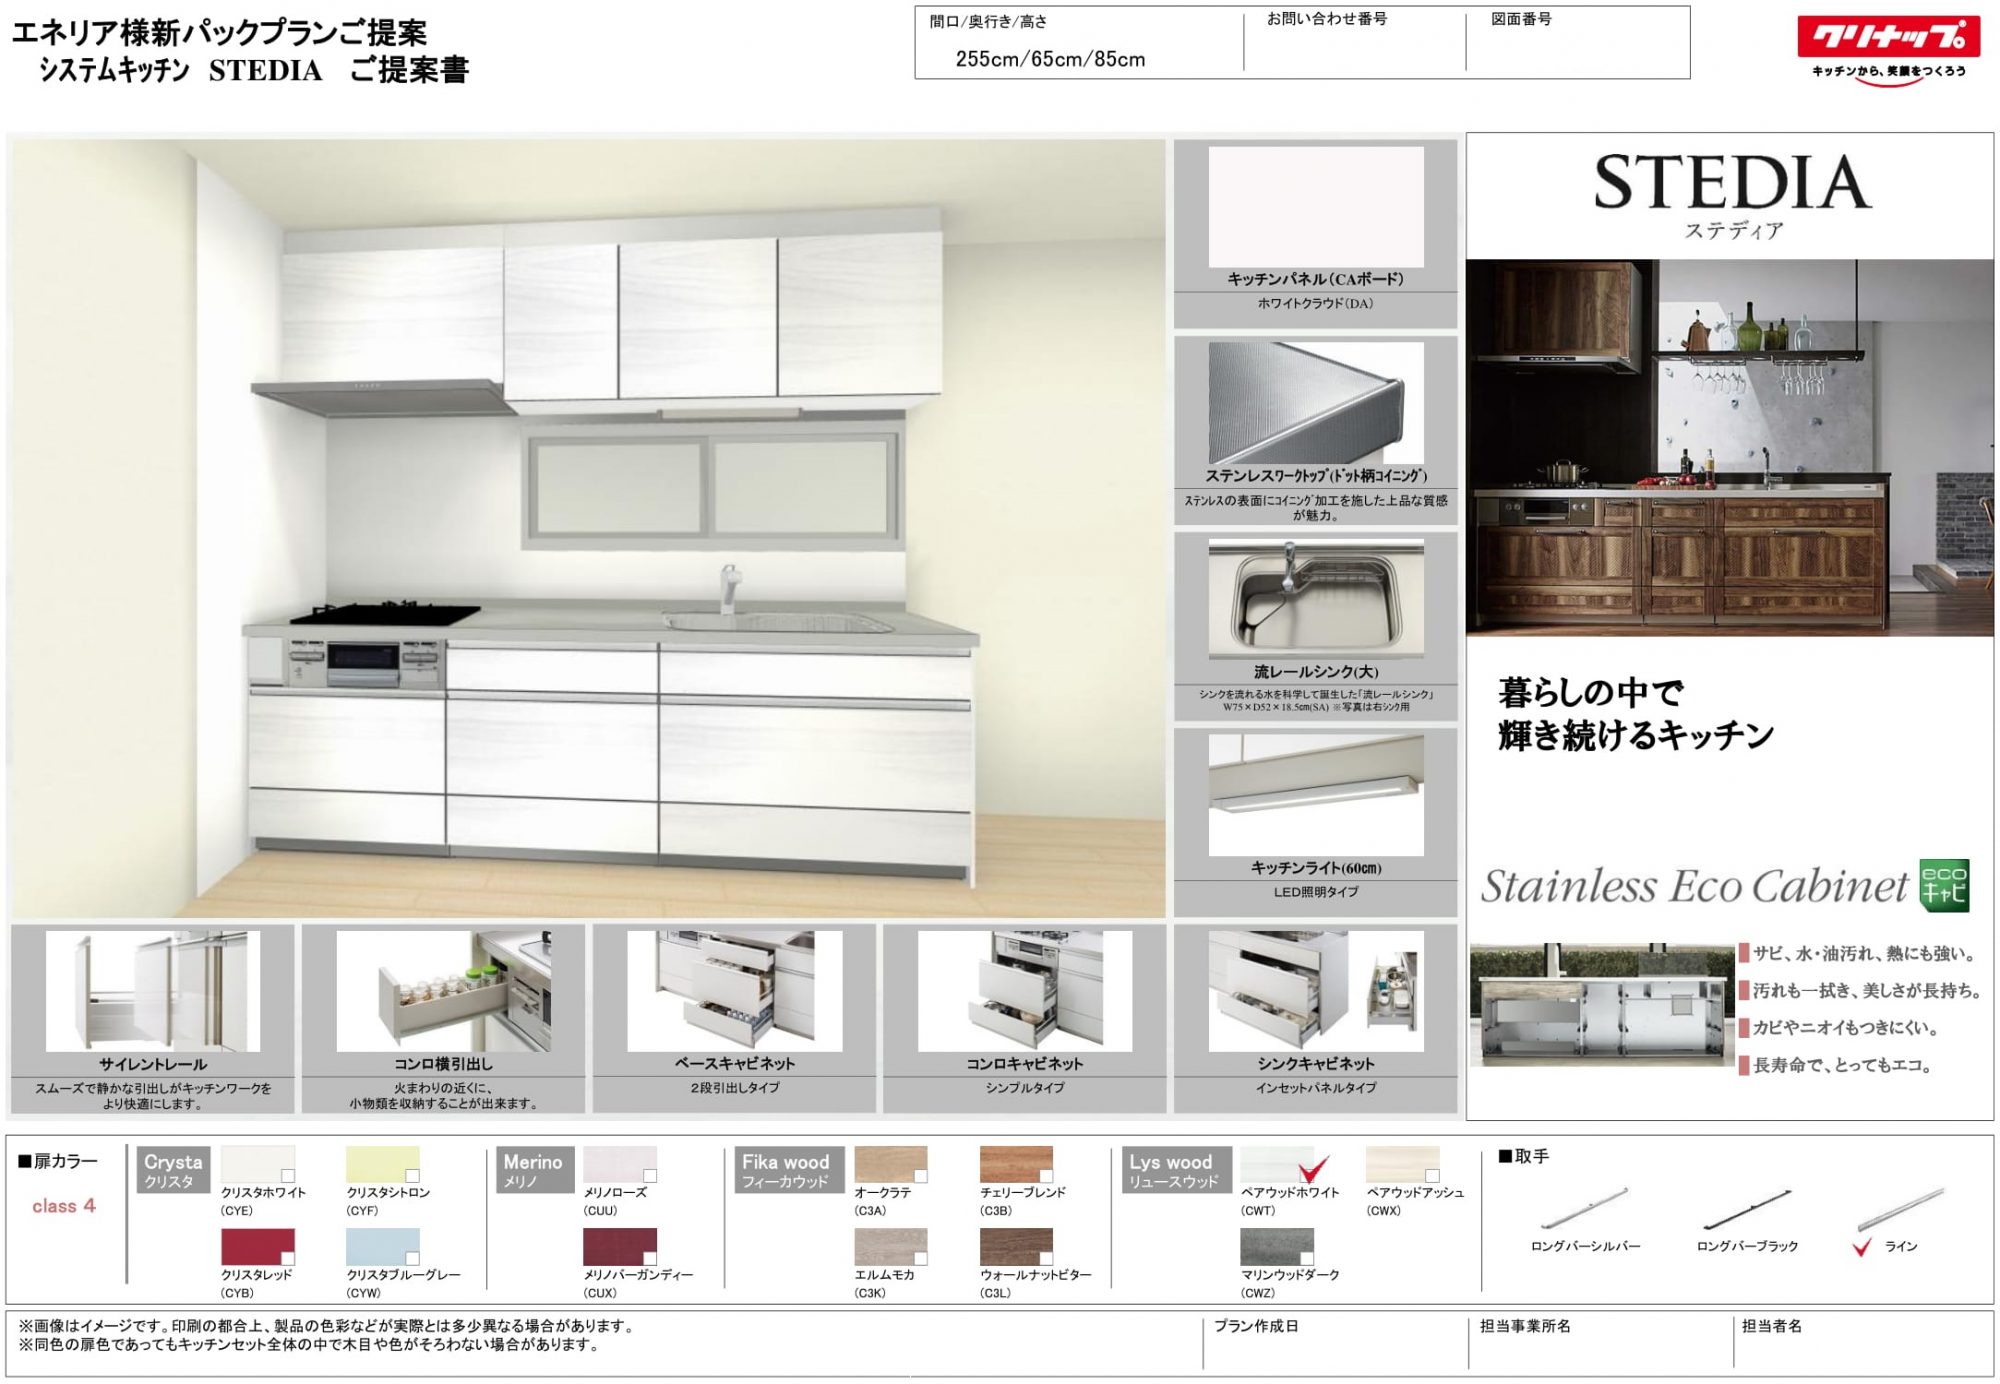Click the title エネリア様新パックプランご提案
2000x1384 pixels.
(x=219, y=33)
